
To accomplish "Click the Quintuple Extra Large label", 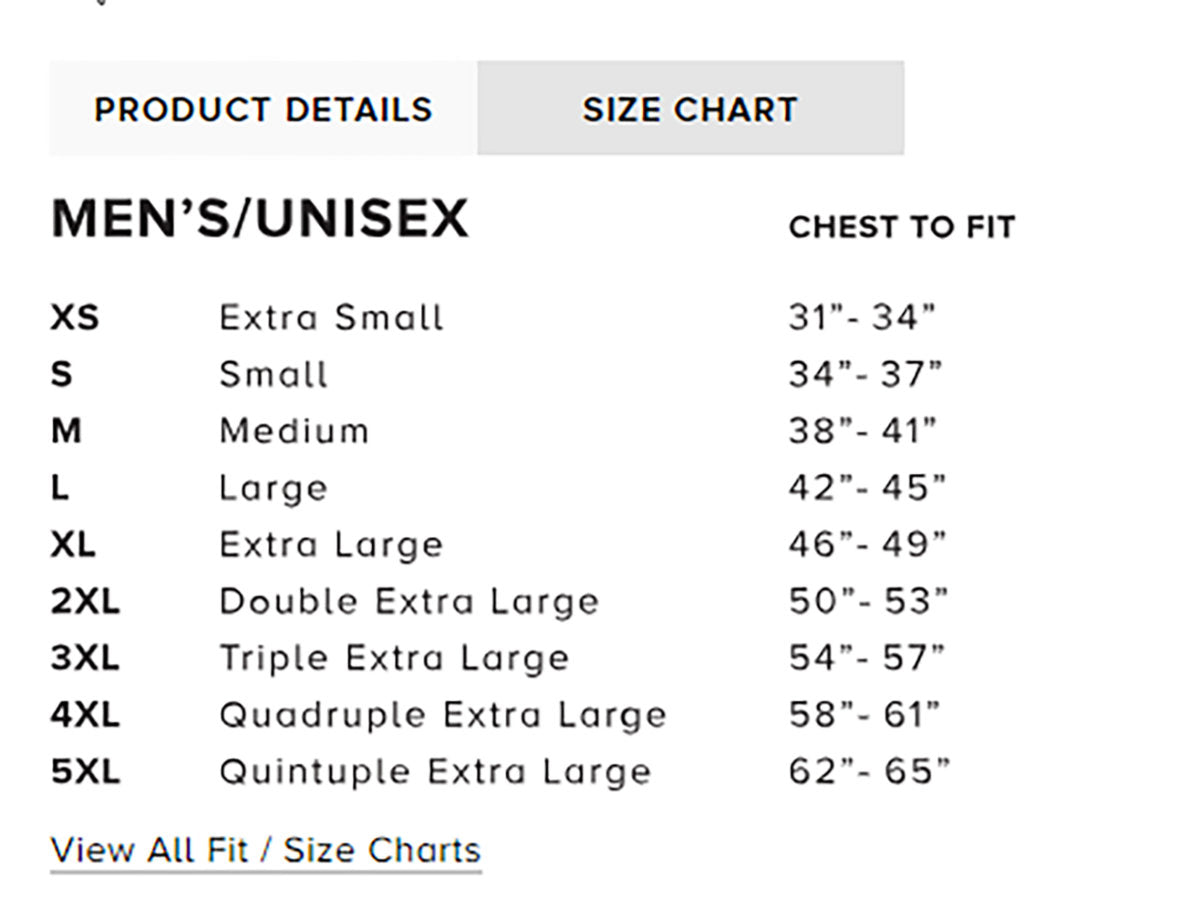I will [x=435, y=772].
